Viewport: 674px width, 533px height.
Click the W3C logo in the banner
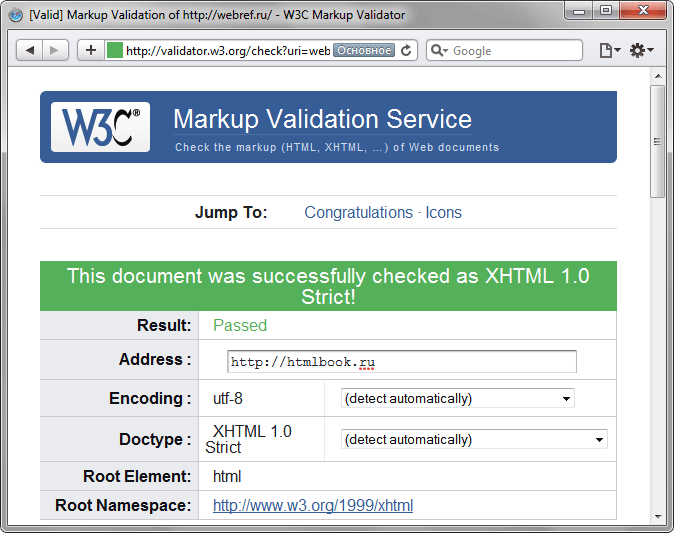(x=100, y=127)
